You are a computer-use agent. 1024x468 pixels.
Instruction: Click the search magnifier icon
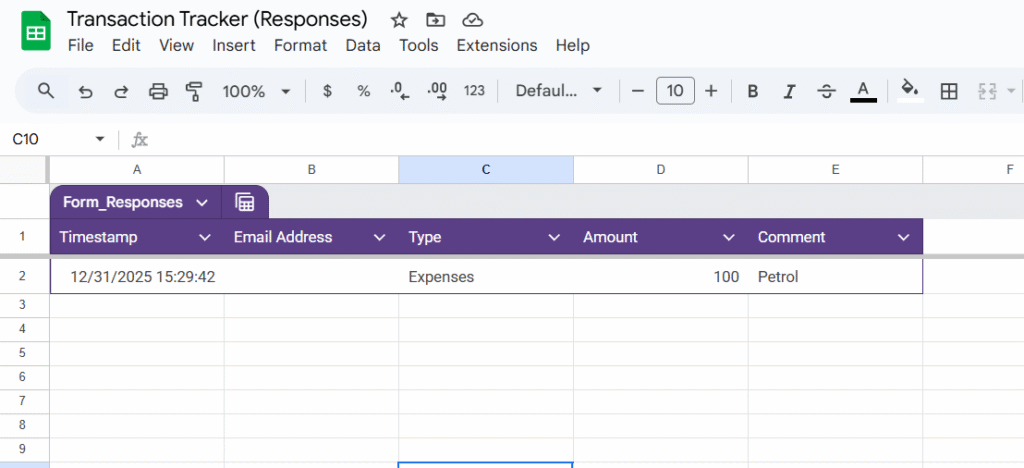coord(46,91)
